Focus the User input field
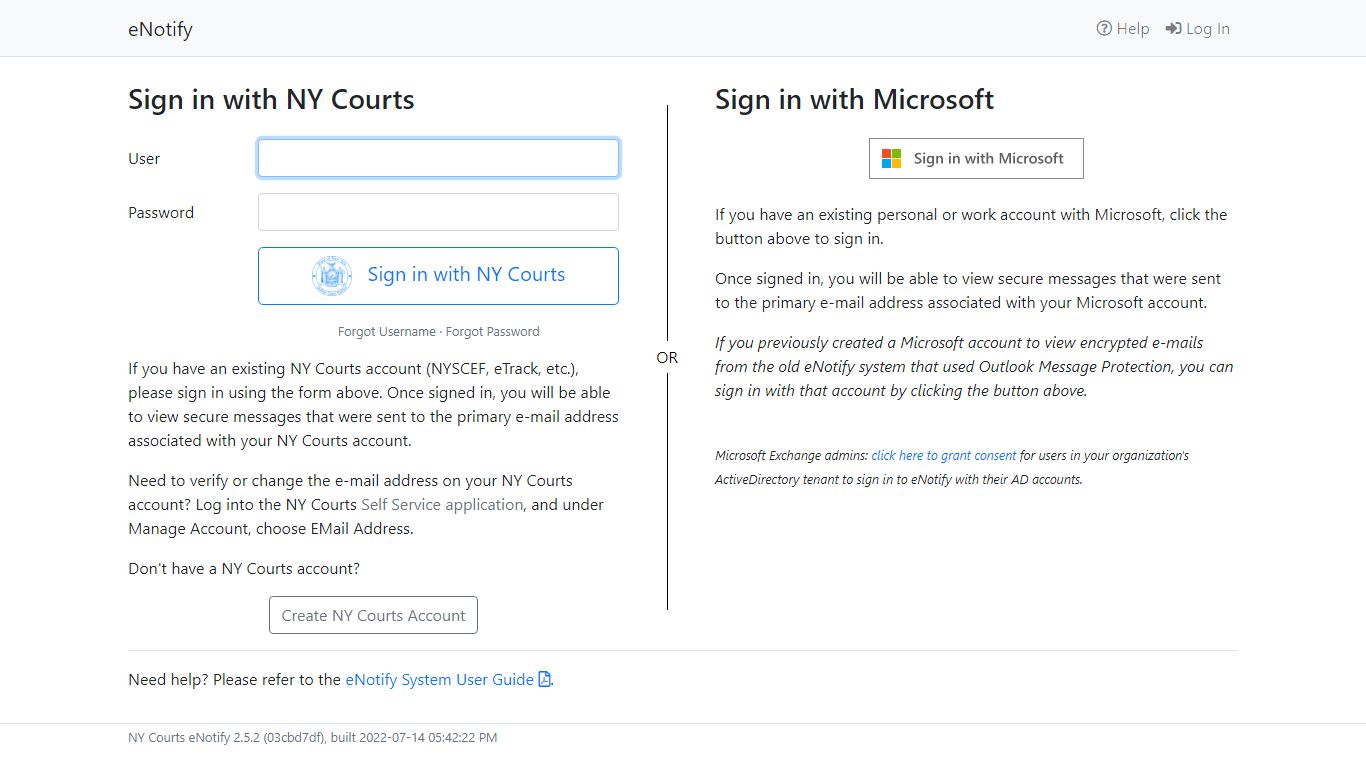This screenshot has height=768, width=1366. 438,158
